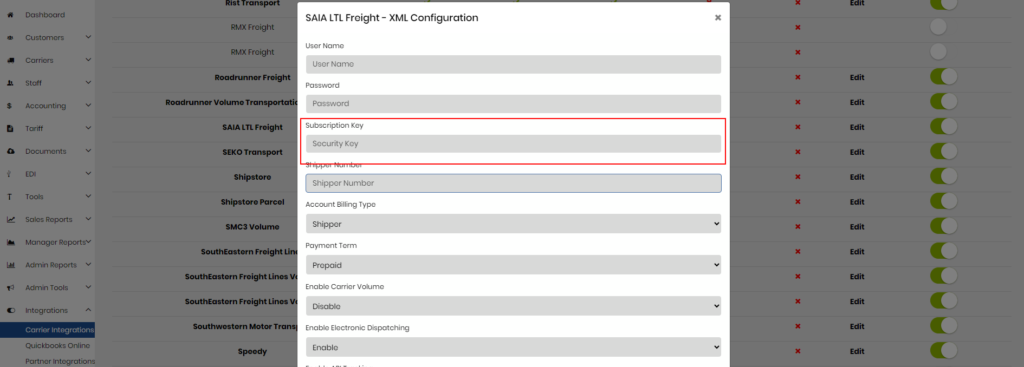Screen dimensions: 1024x367
Task: Open the Account Billing Type dropdown
Action: [513, 224]
